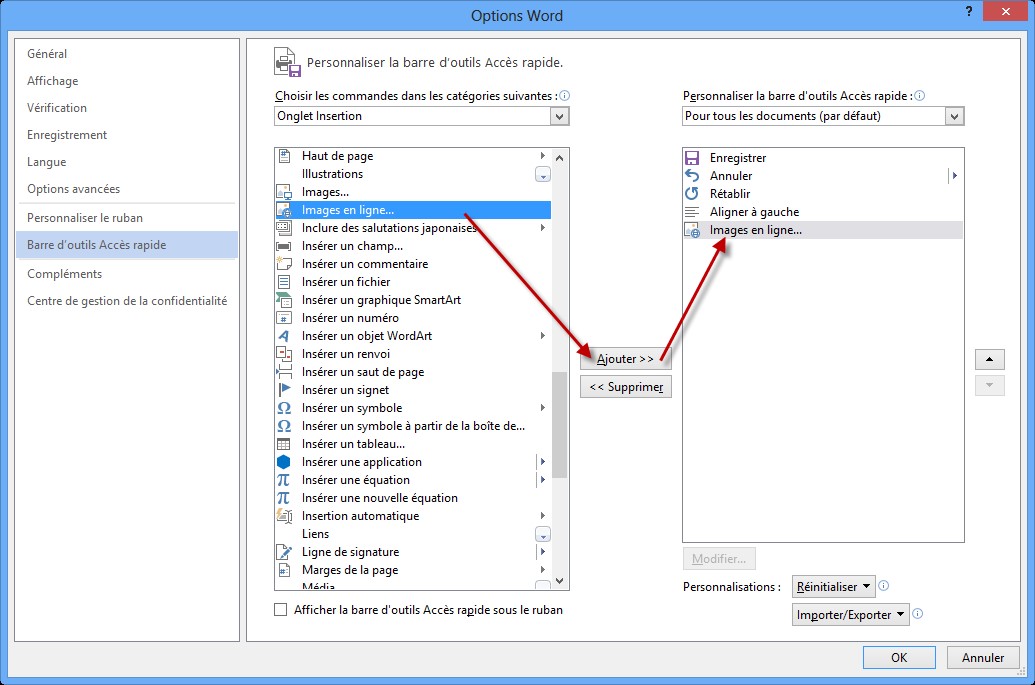Click the help question mark in title bar
Image resolution: width=1035 pixels, height=685 pixels.
pos(968,11)
